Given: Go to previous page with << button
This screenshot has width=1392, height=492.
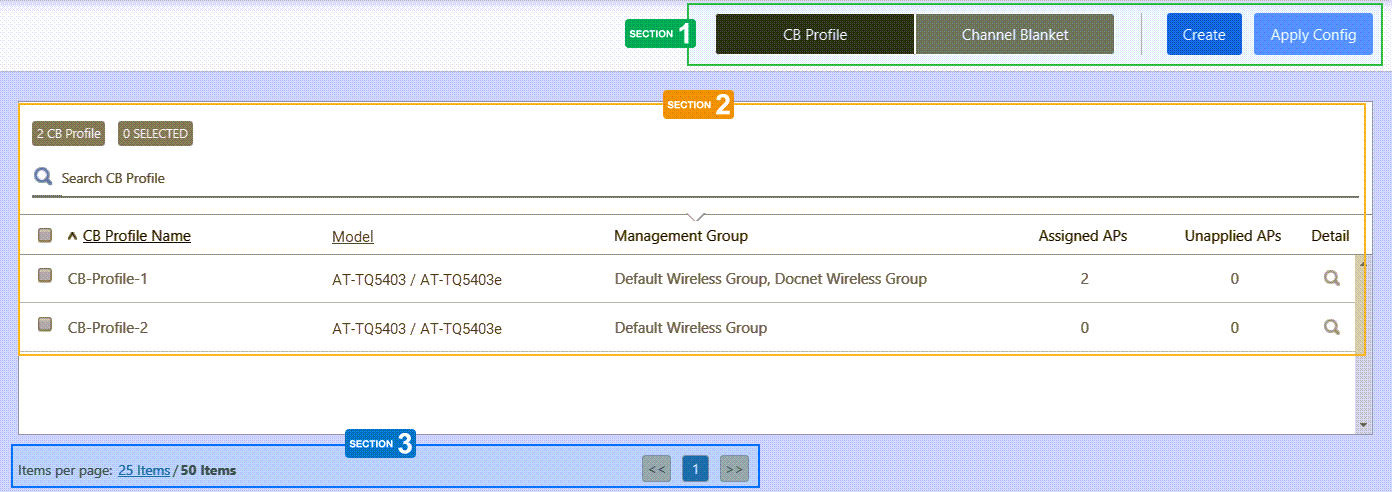Looking at the screenshot, I should click(x=656, y=468).
